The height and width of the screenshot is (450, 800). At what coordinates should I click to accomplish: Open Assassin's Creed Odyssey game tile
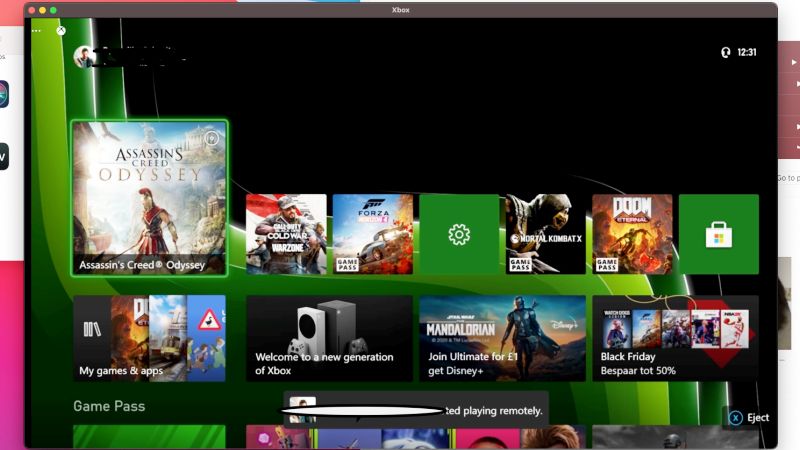coord(149,198)
